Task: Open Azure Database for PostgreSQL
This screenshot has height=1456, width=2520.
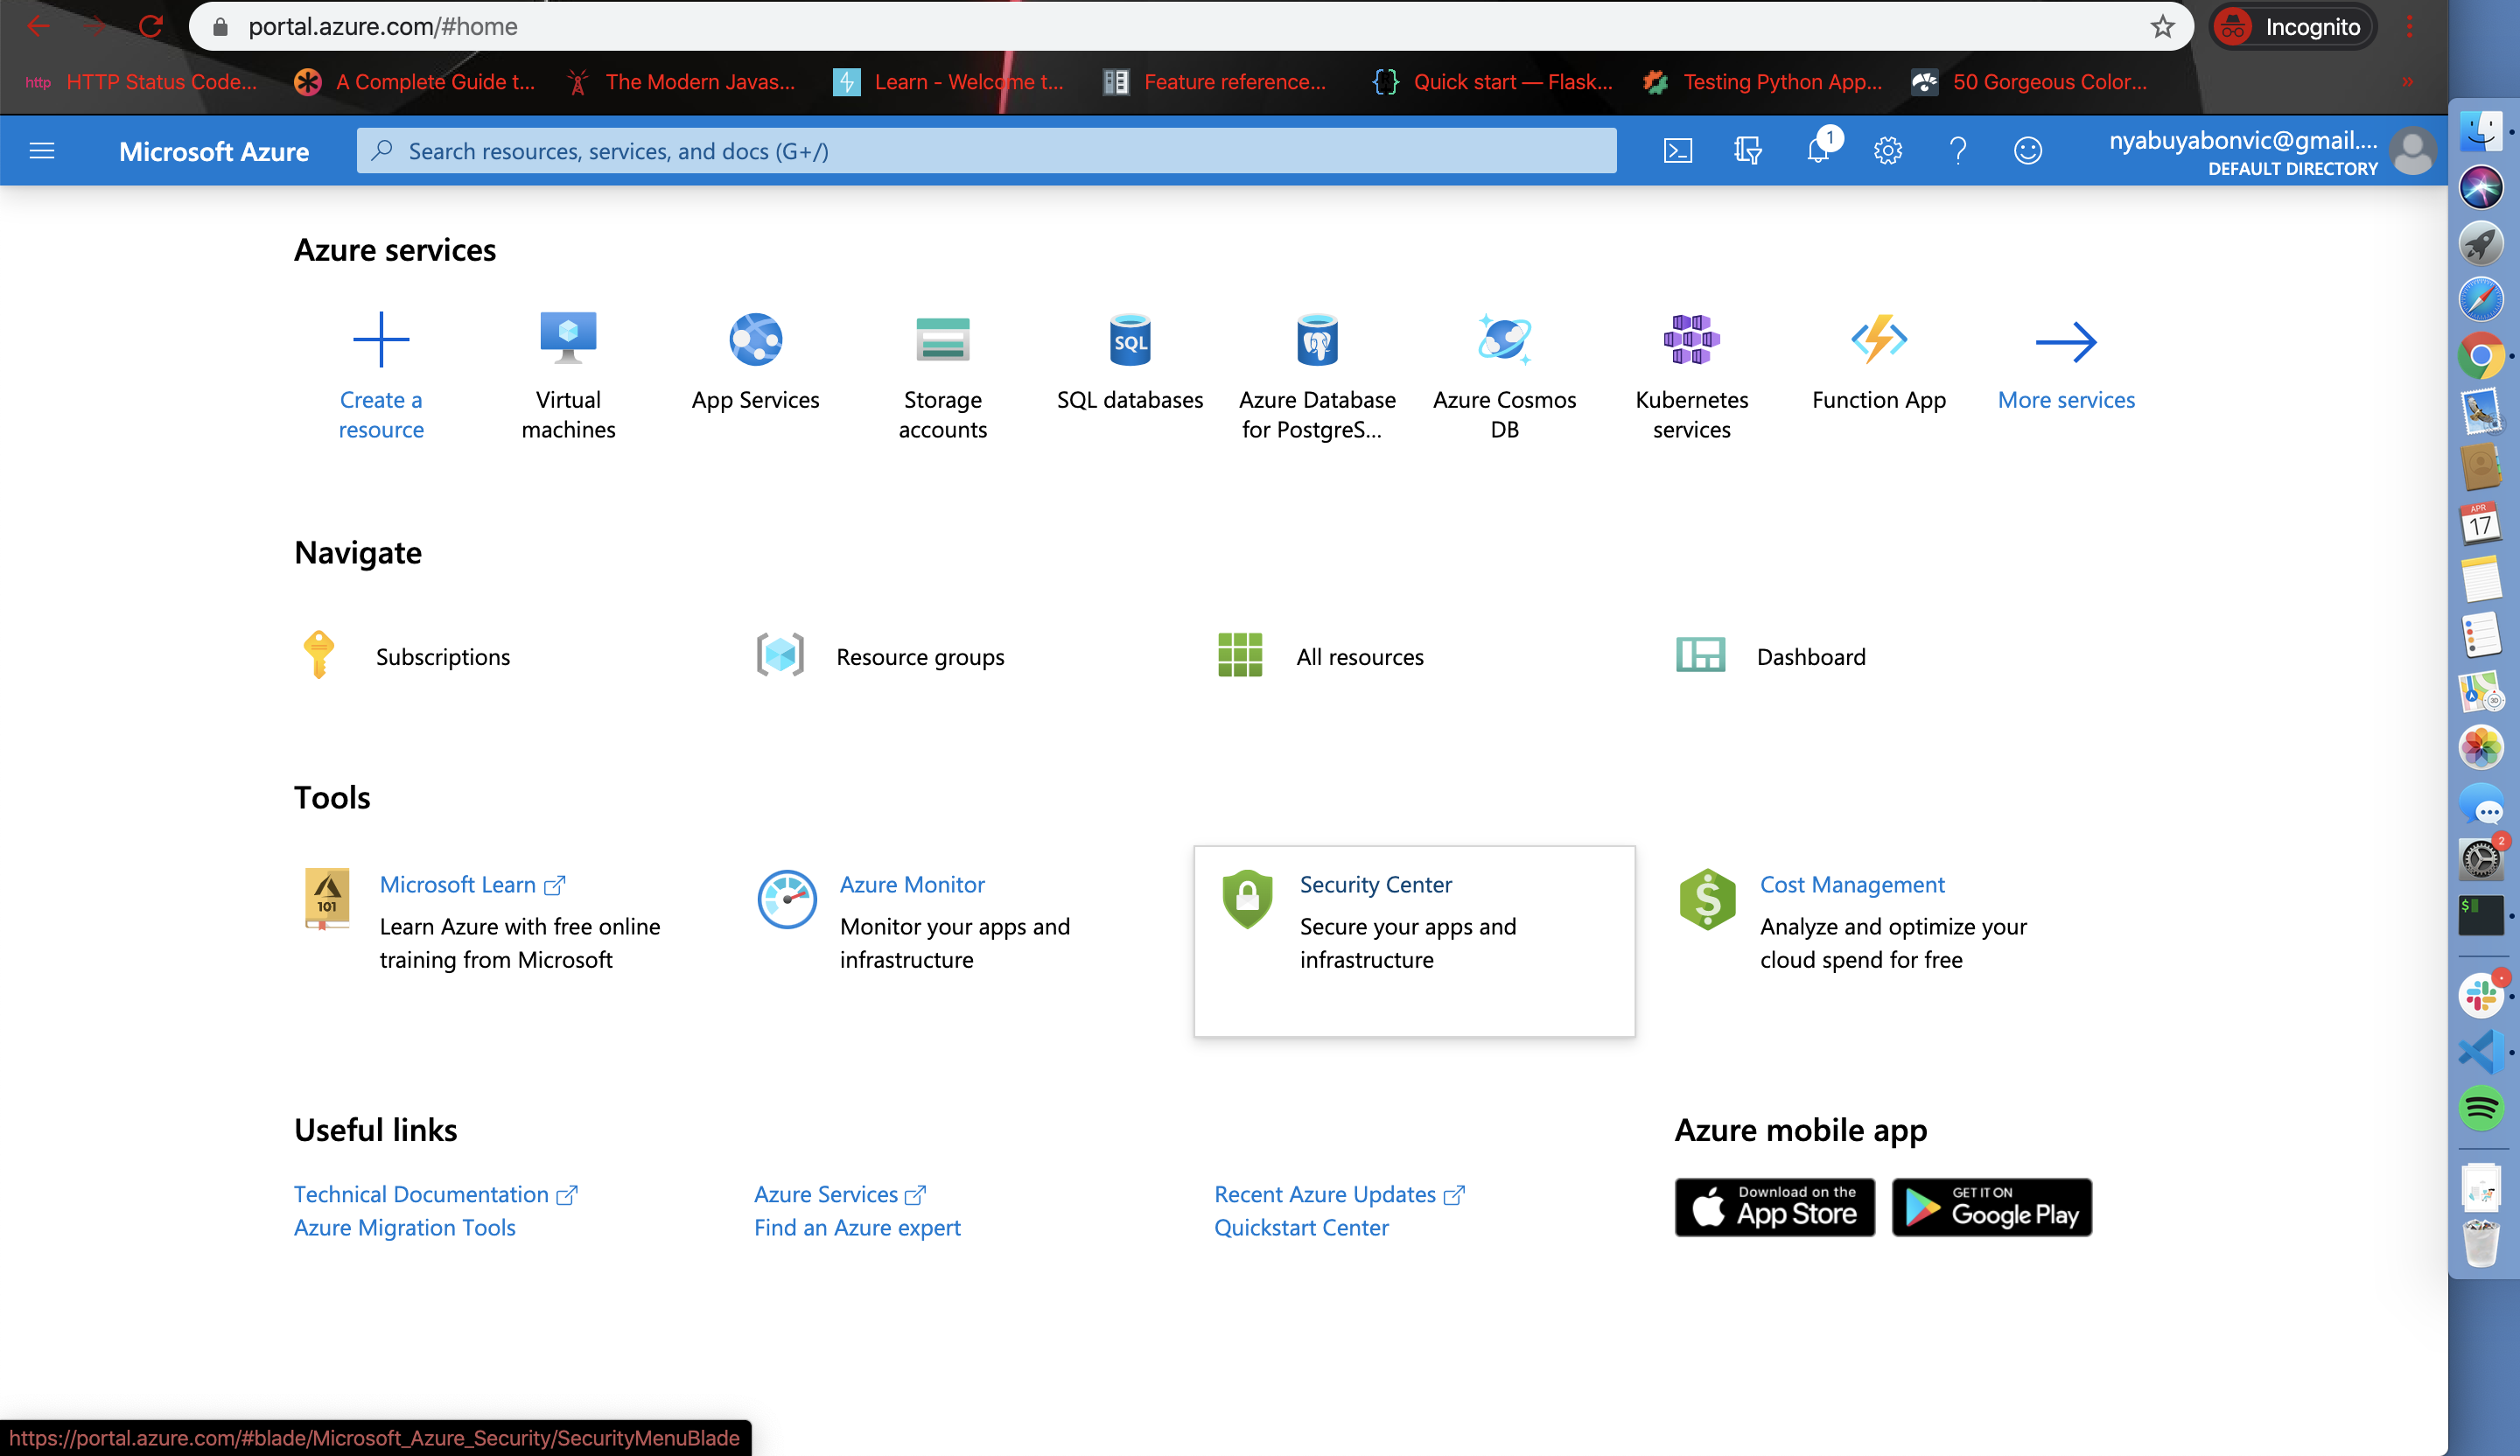Action: pos(1317,376)
